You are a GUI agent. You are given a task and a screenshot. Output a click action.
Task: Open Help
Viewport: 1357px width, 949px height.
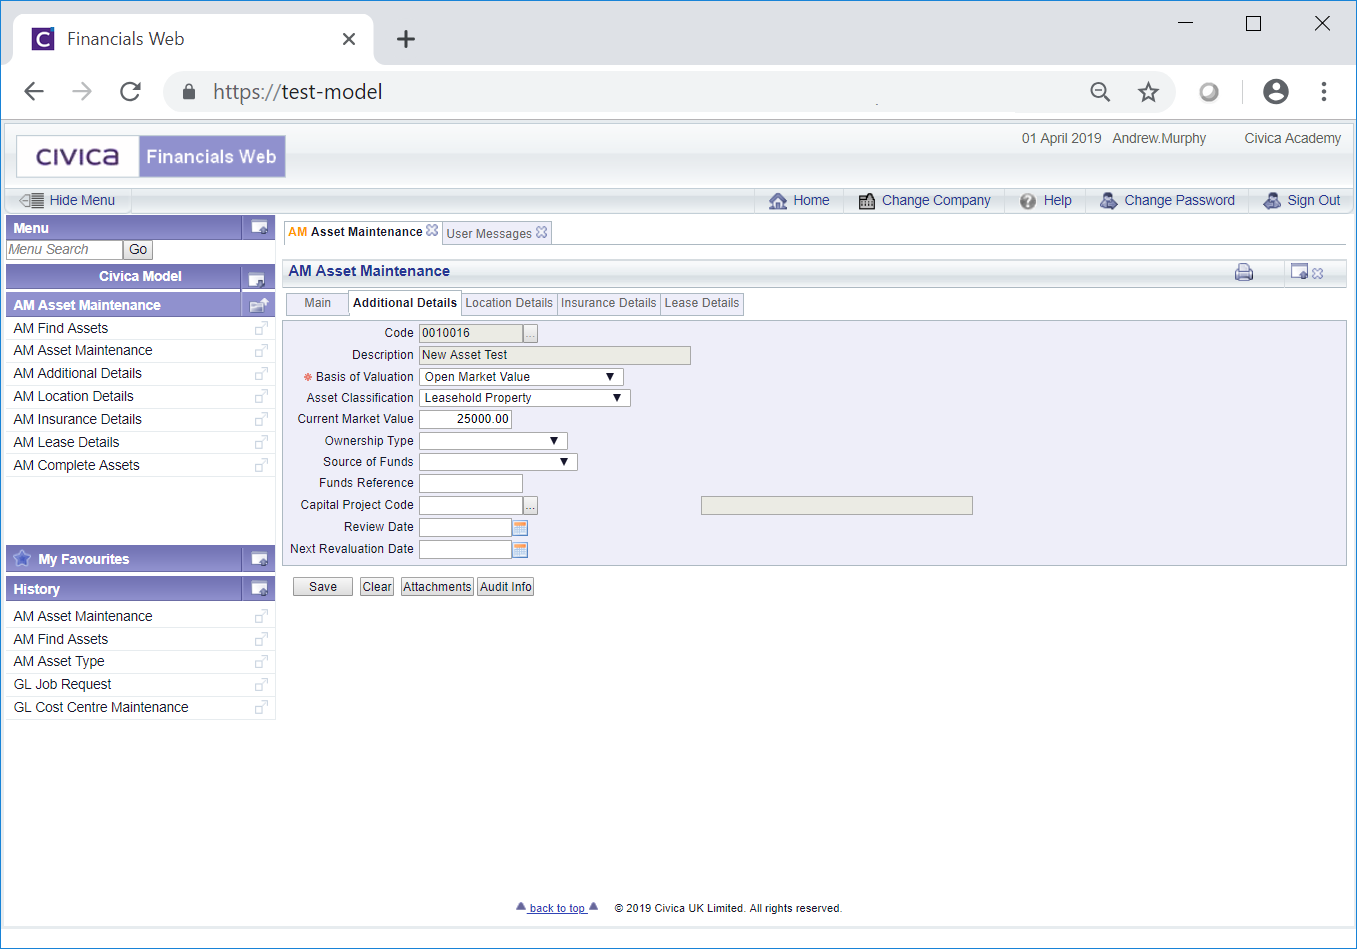pos(1045,200)
